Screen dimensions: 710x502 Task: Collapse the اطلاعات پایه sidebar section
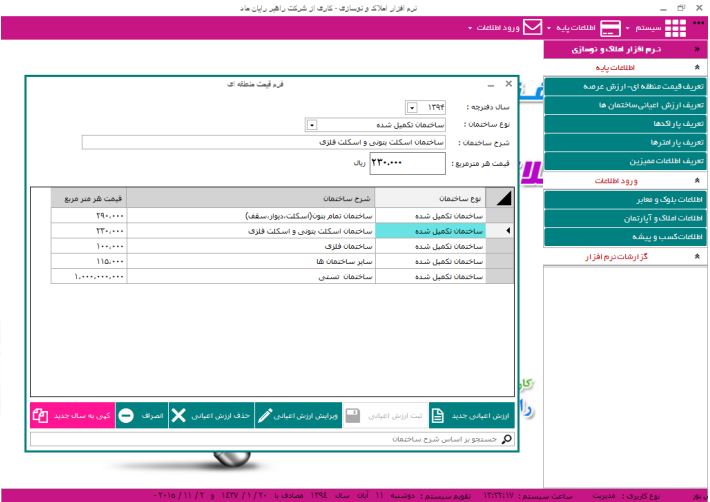(697, 68)
